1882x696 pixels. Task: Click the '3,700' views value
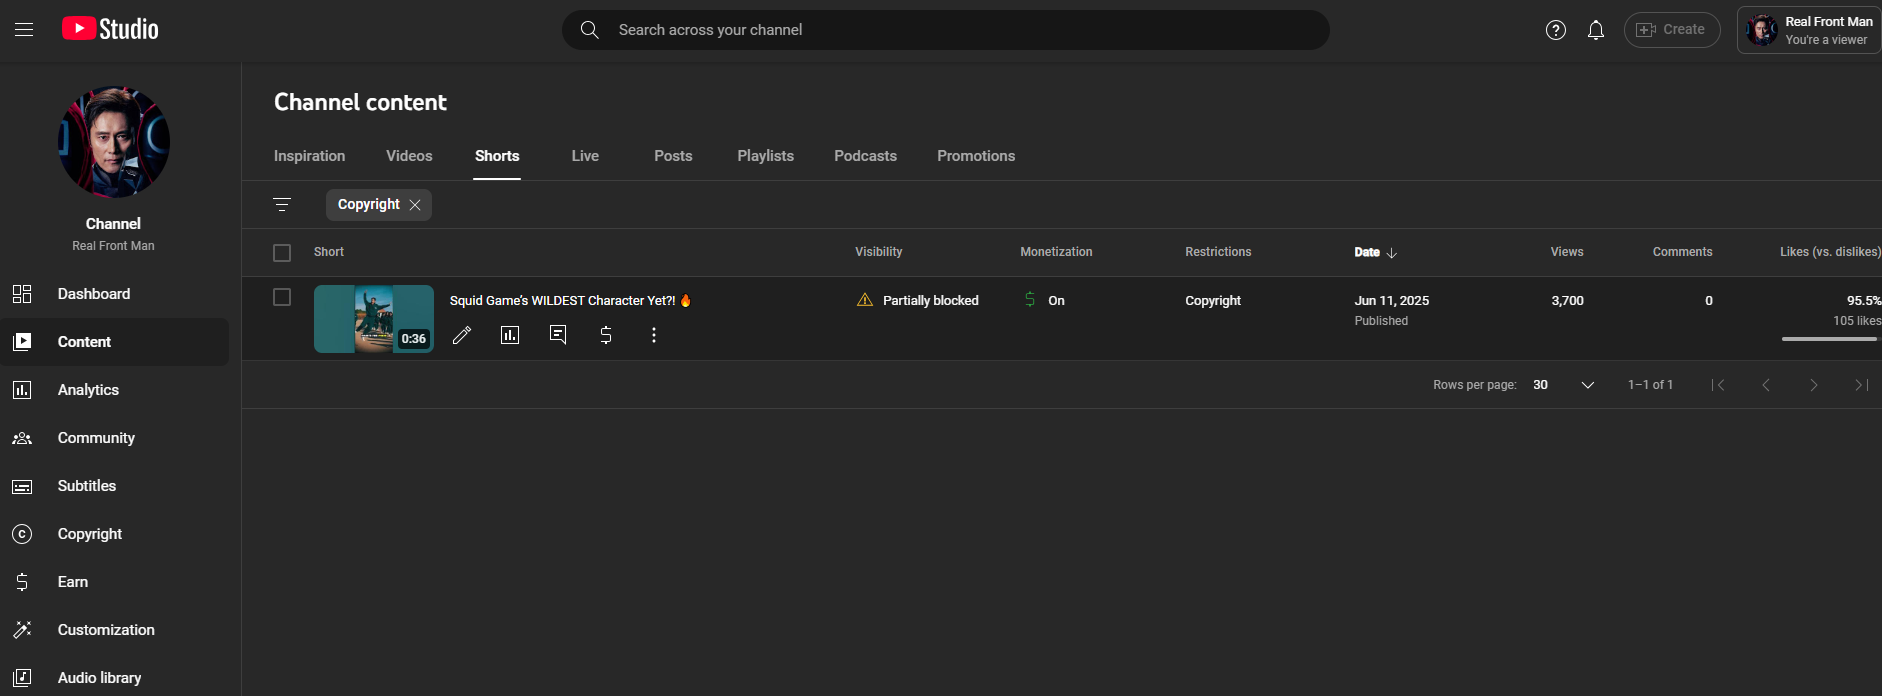click(1567, 301)
